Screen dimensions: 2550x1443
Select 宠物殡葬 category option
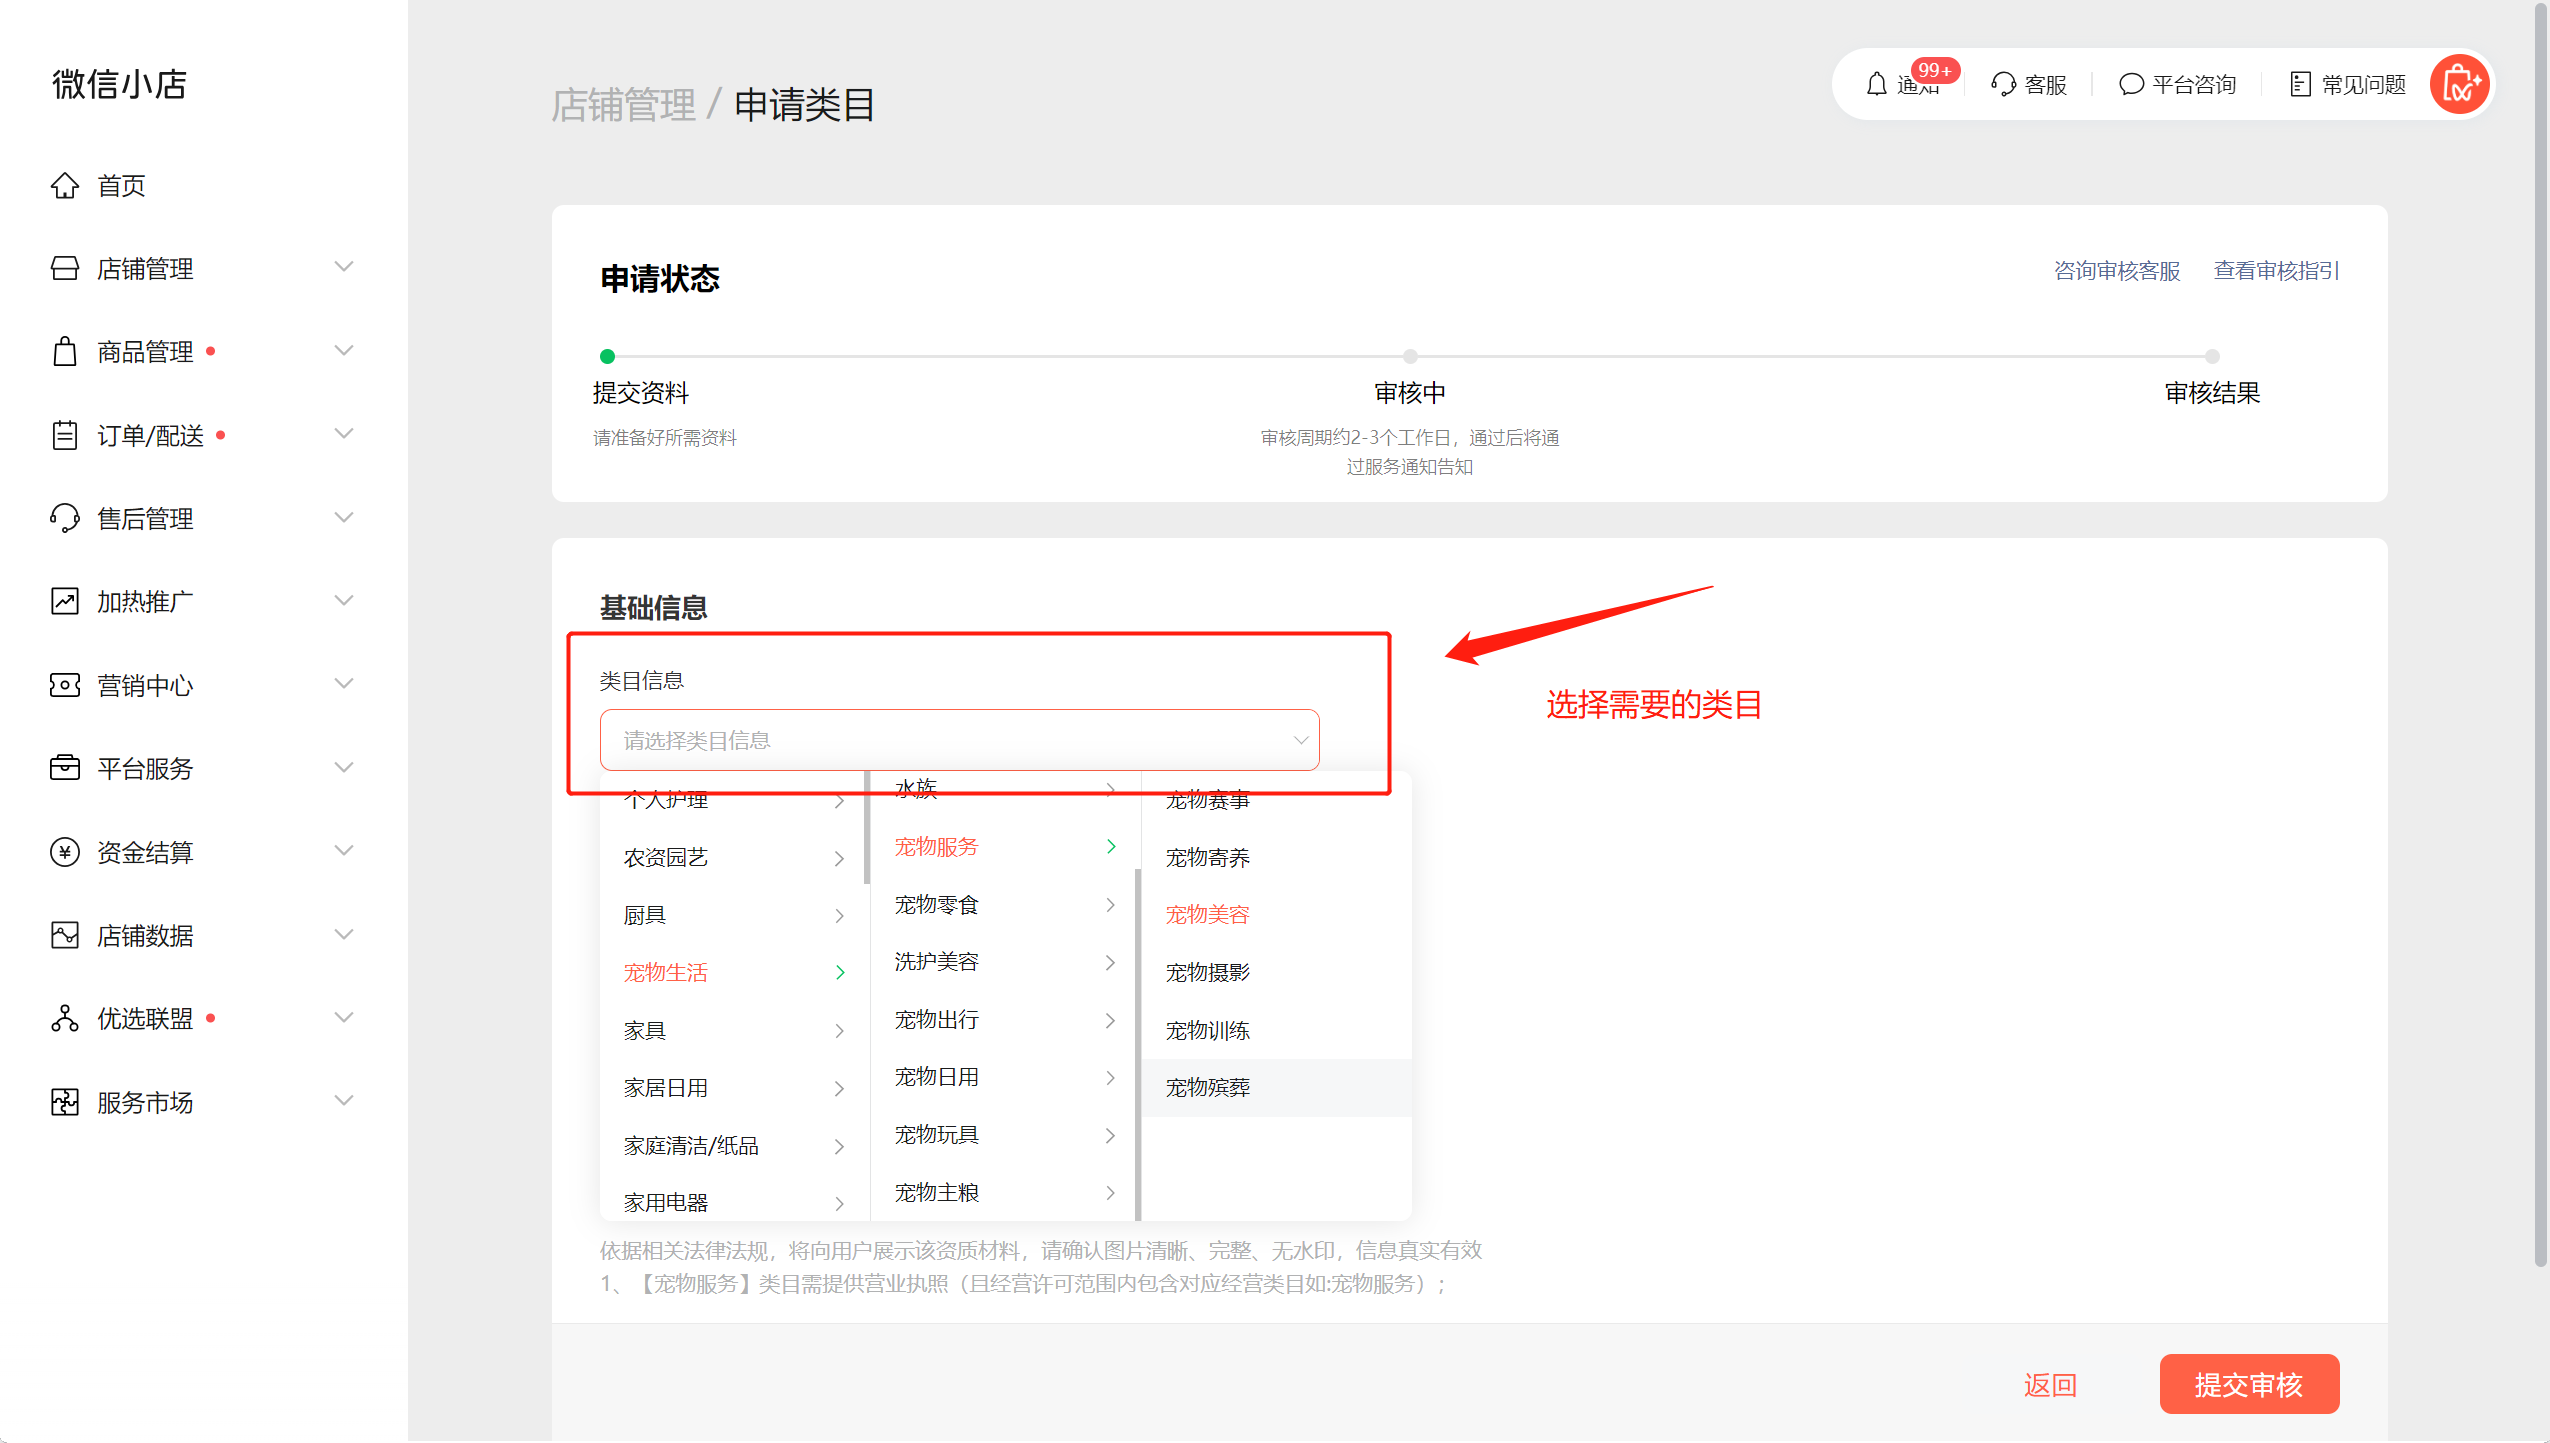(1208, 1088)
